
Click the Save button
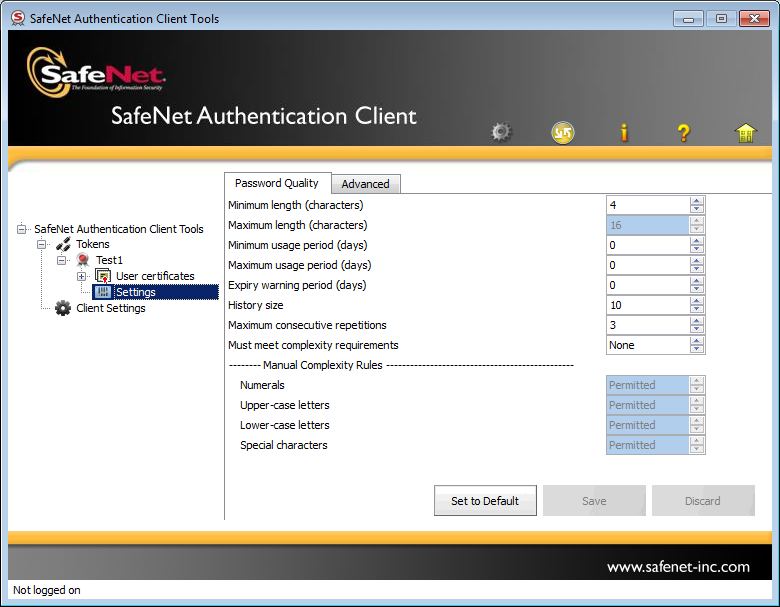(x=594, y=501)
